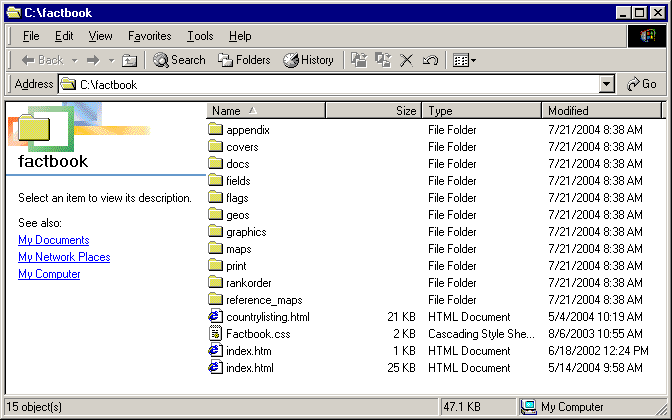Image resolution: width=672 pixels, height=420 pixels.
Task: Click the Address bar path field
Action: pos(330,85)
